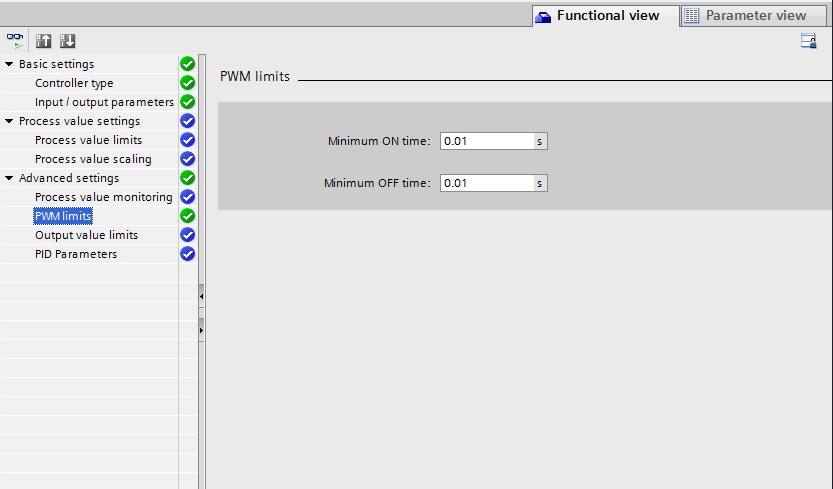Collapse the Advanced settings tree node
This screenshot has height=489, width=833.
9,178
